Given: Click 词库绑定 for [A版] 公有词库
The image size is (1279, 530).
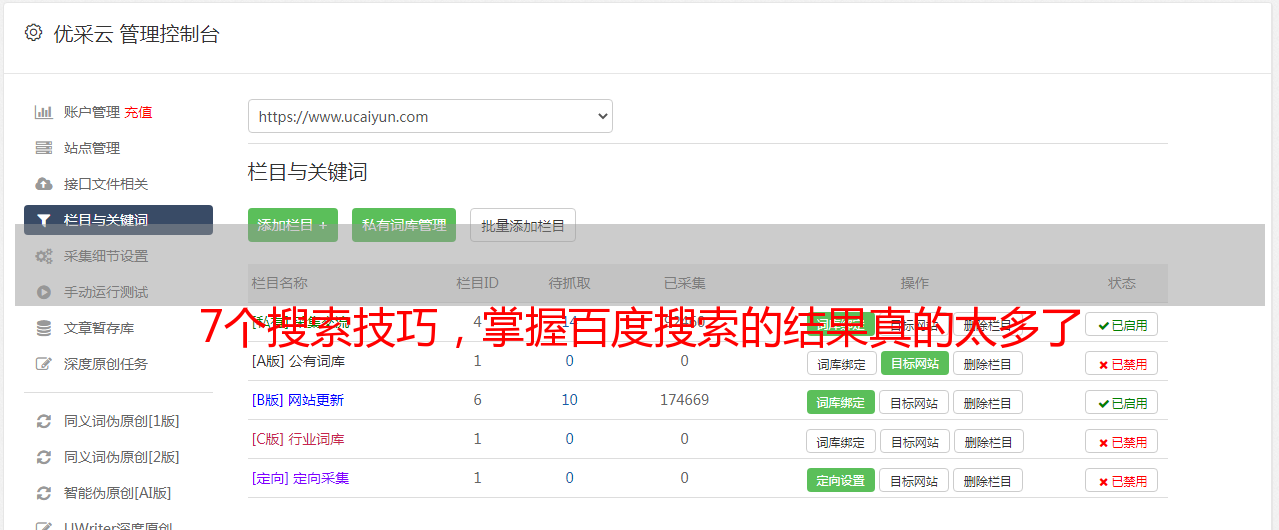Looking at the screenshot, I should pos(841,363).
